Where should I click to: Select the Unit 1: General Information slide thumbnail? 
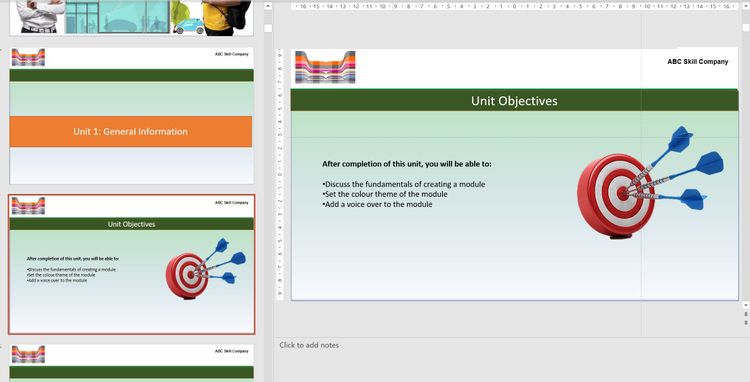point(132,116)
